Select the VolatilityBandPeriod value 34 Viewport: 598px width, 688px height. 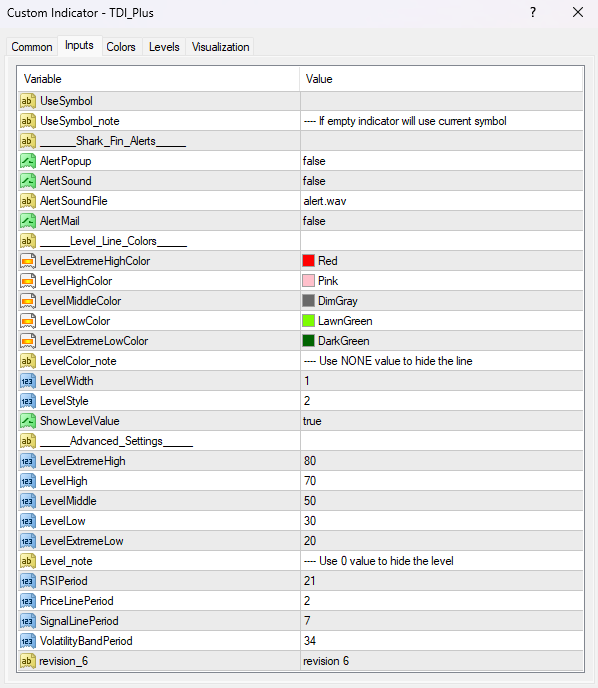(x=442, y=641)
